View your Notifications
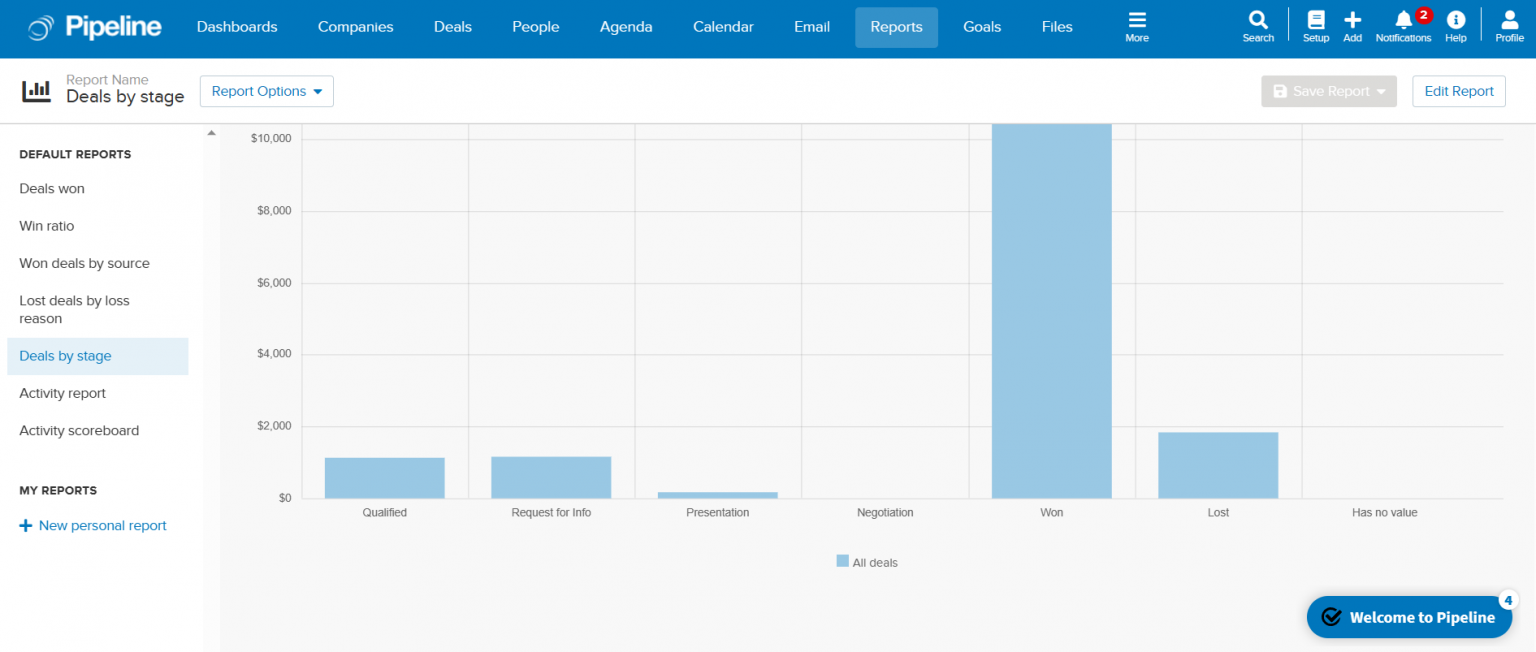1536x652 pixels. tap(1402, 22)
